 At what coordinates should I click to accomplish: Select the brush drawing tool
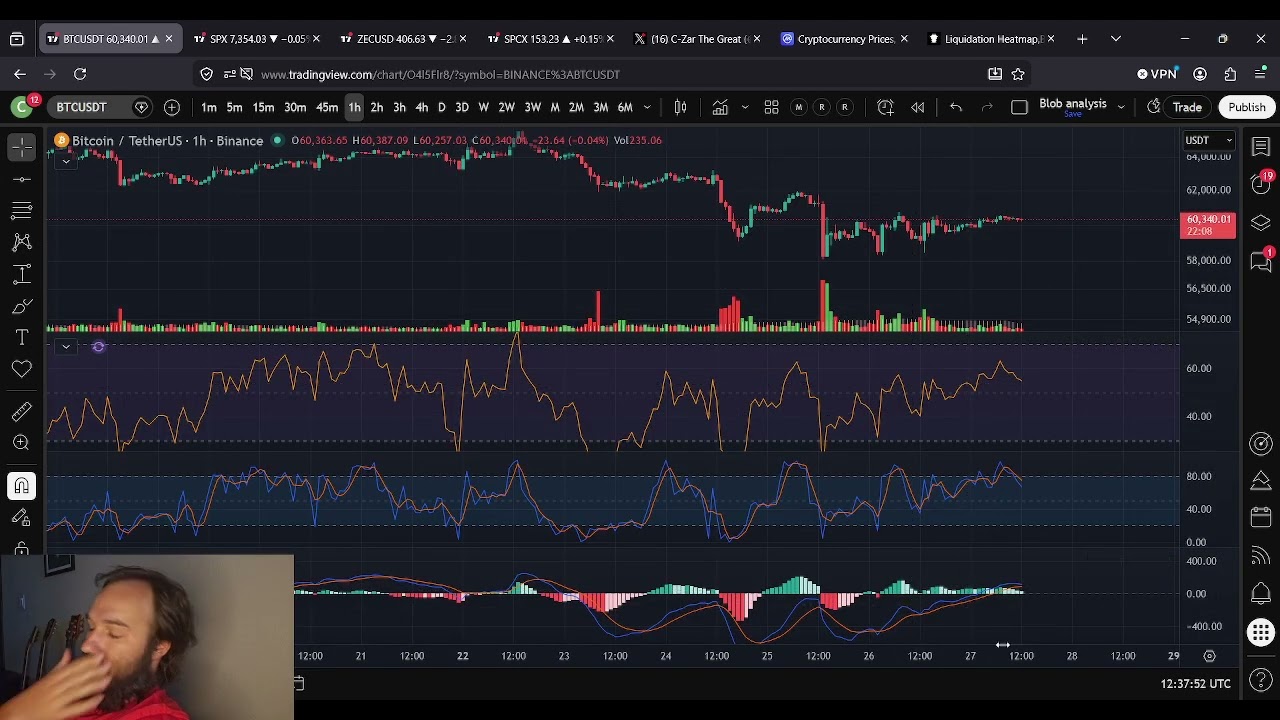tap(22, 306)
